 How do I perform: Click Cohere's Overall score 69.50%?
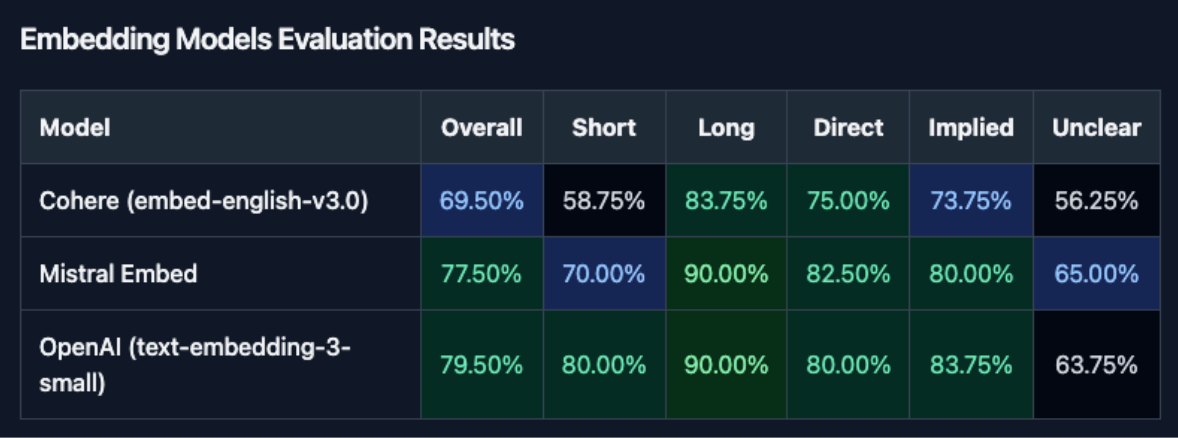coord(482,201)
